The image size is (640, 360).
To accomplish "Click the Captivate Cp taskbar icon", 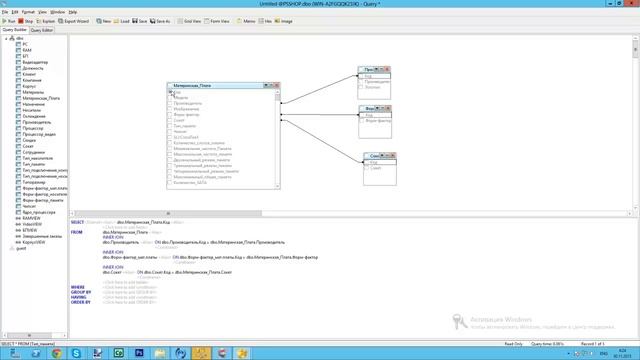I will 118,353.
